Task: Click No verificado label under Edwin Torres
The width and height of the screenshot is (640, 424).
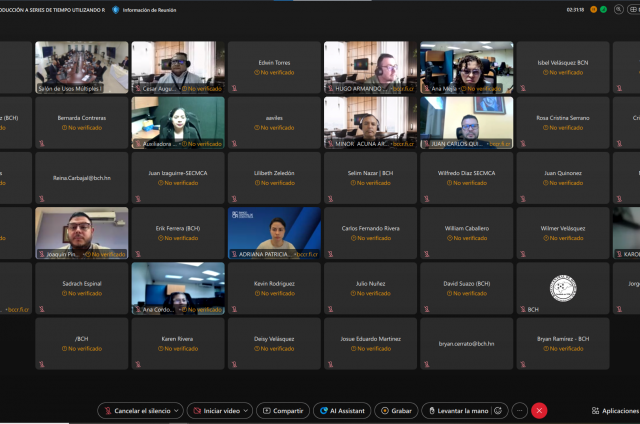Action: (x=274, y=72)
